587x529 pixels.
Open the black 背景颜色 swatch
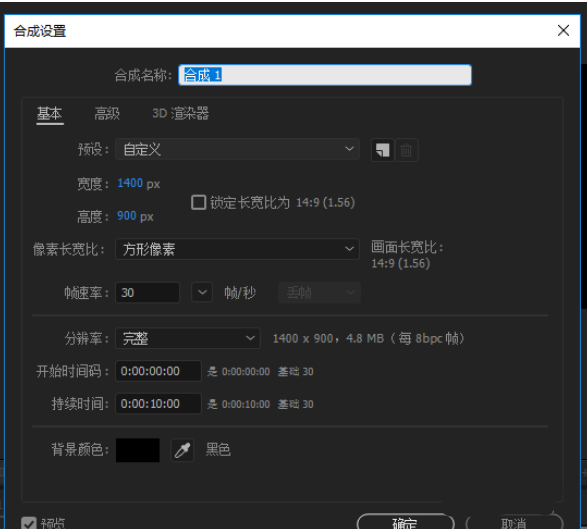point(138,450)
